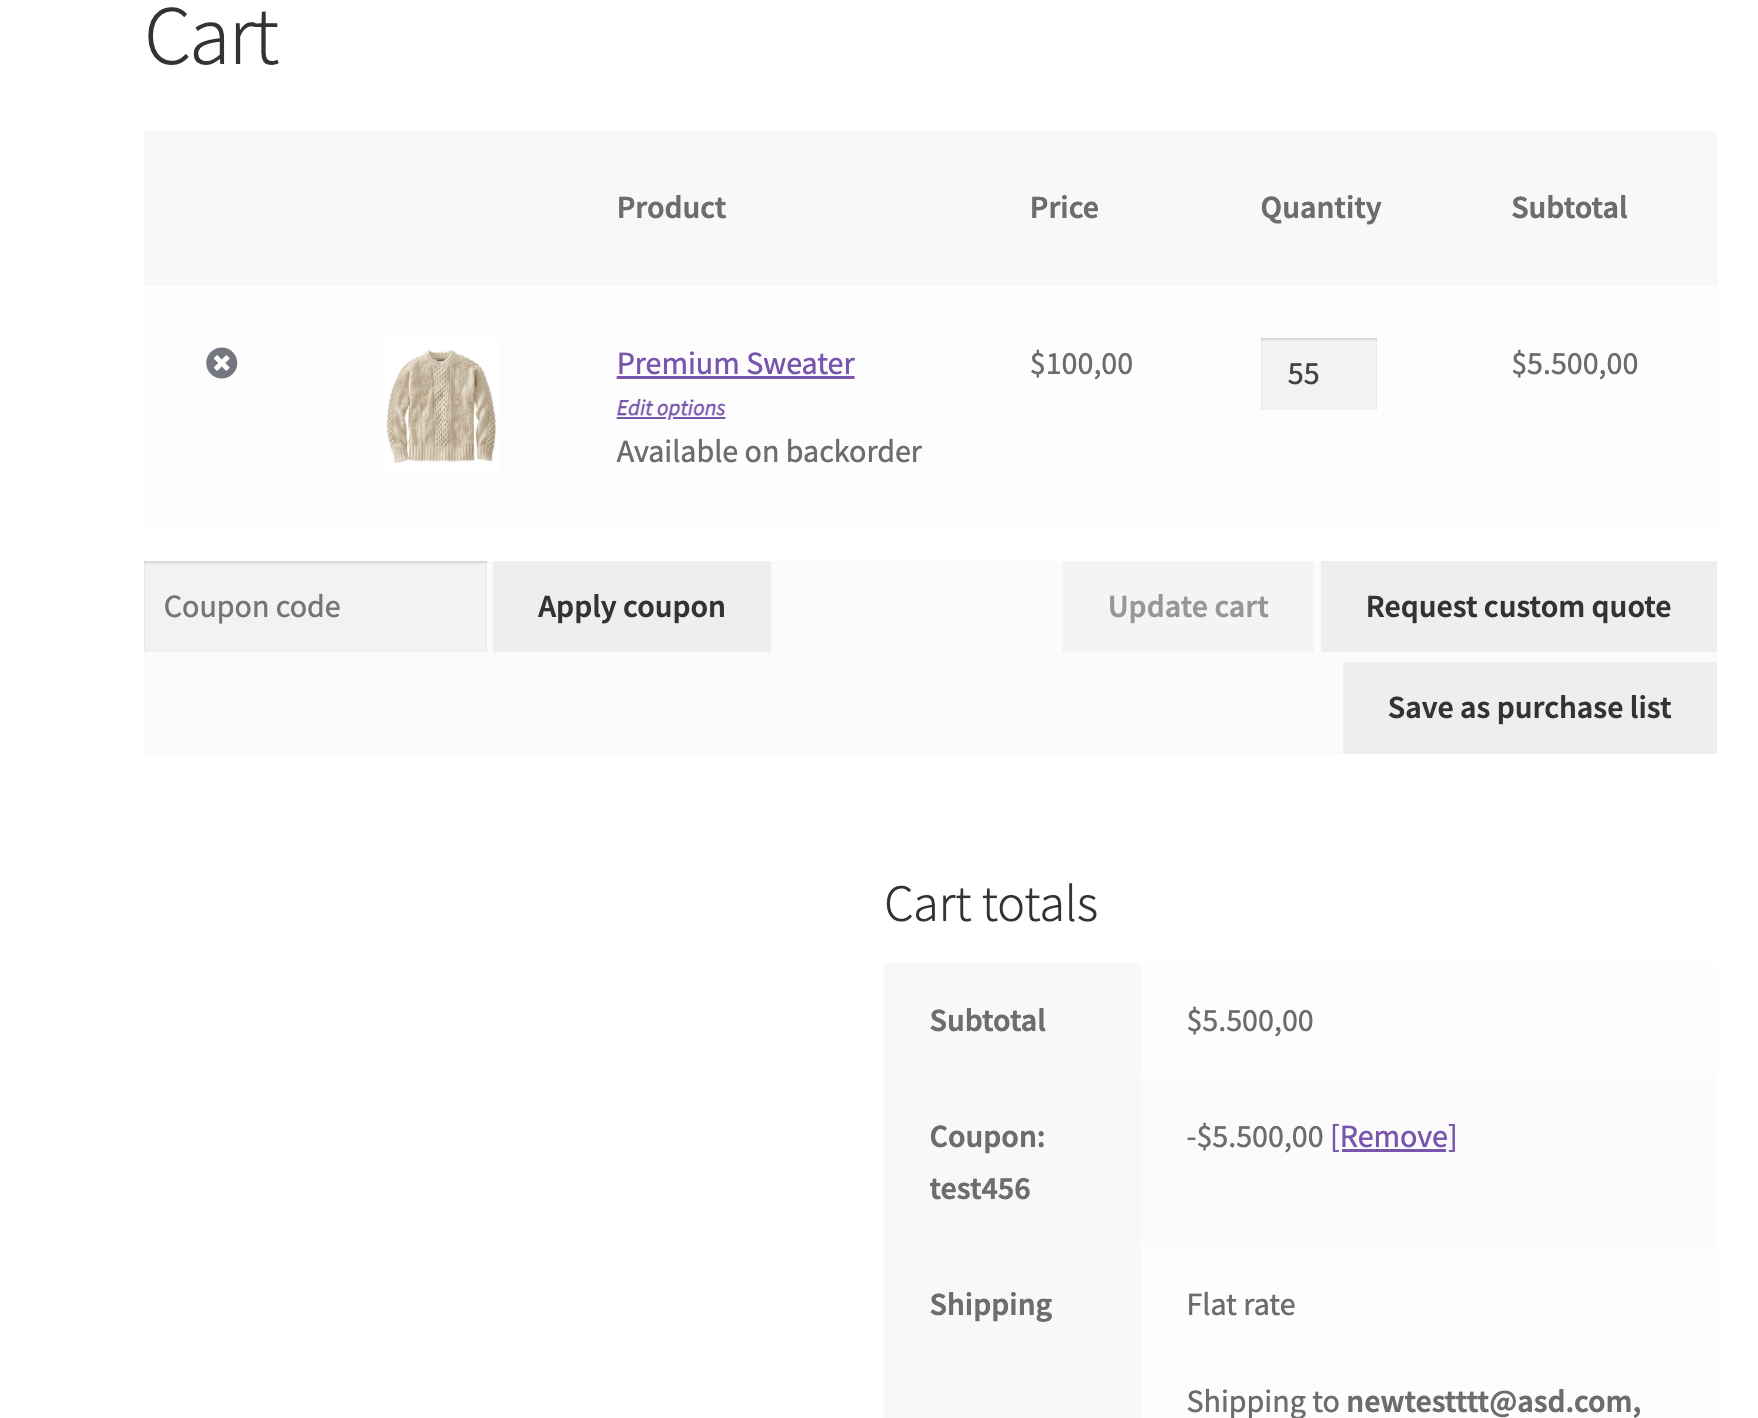Screen dimensions: 1758x1418
Task: Click the Apply coupon button
Action: [x=631, y=607]
